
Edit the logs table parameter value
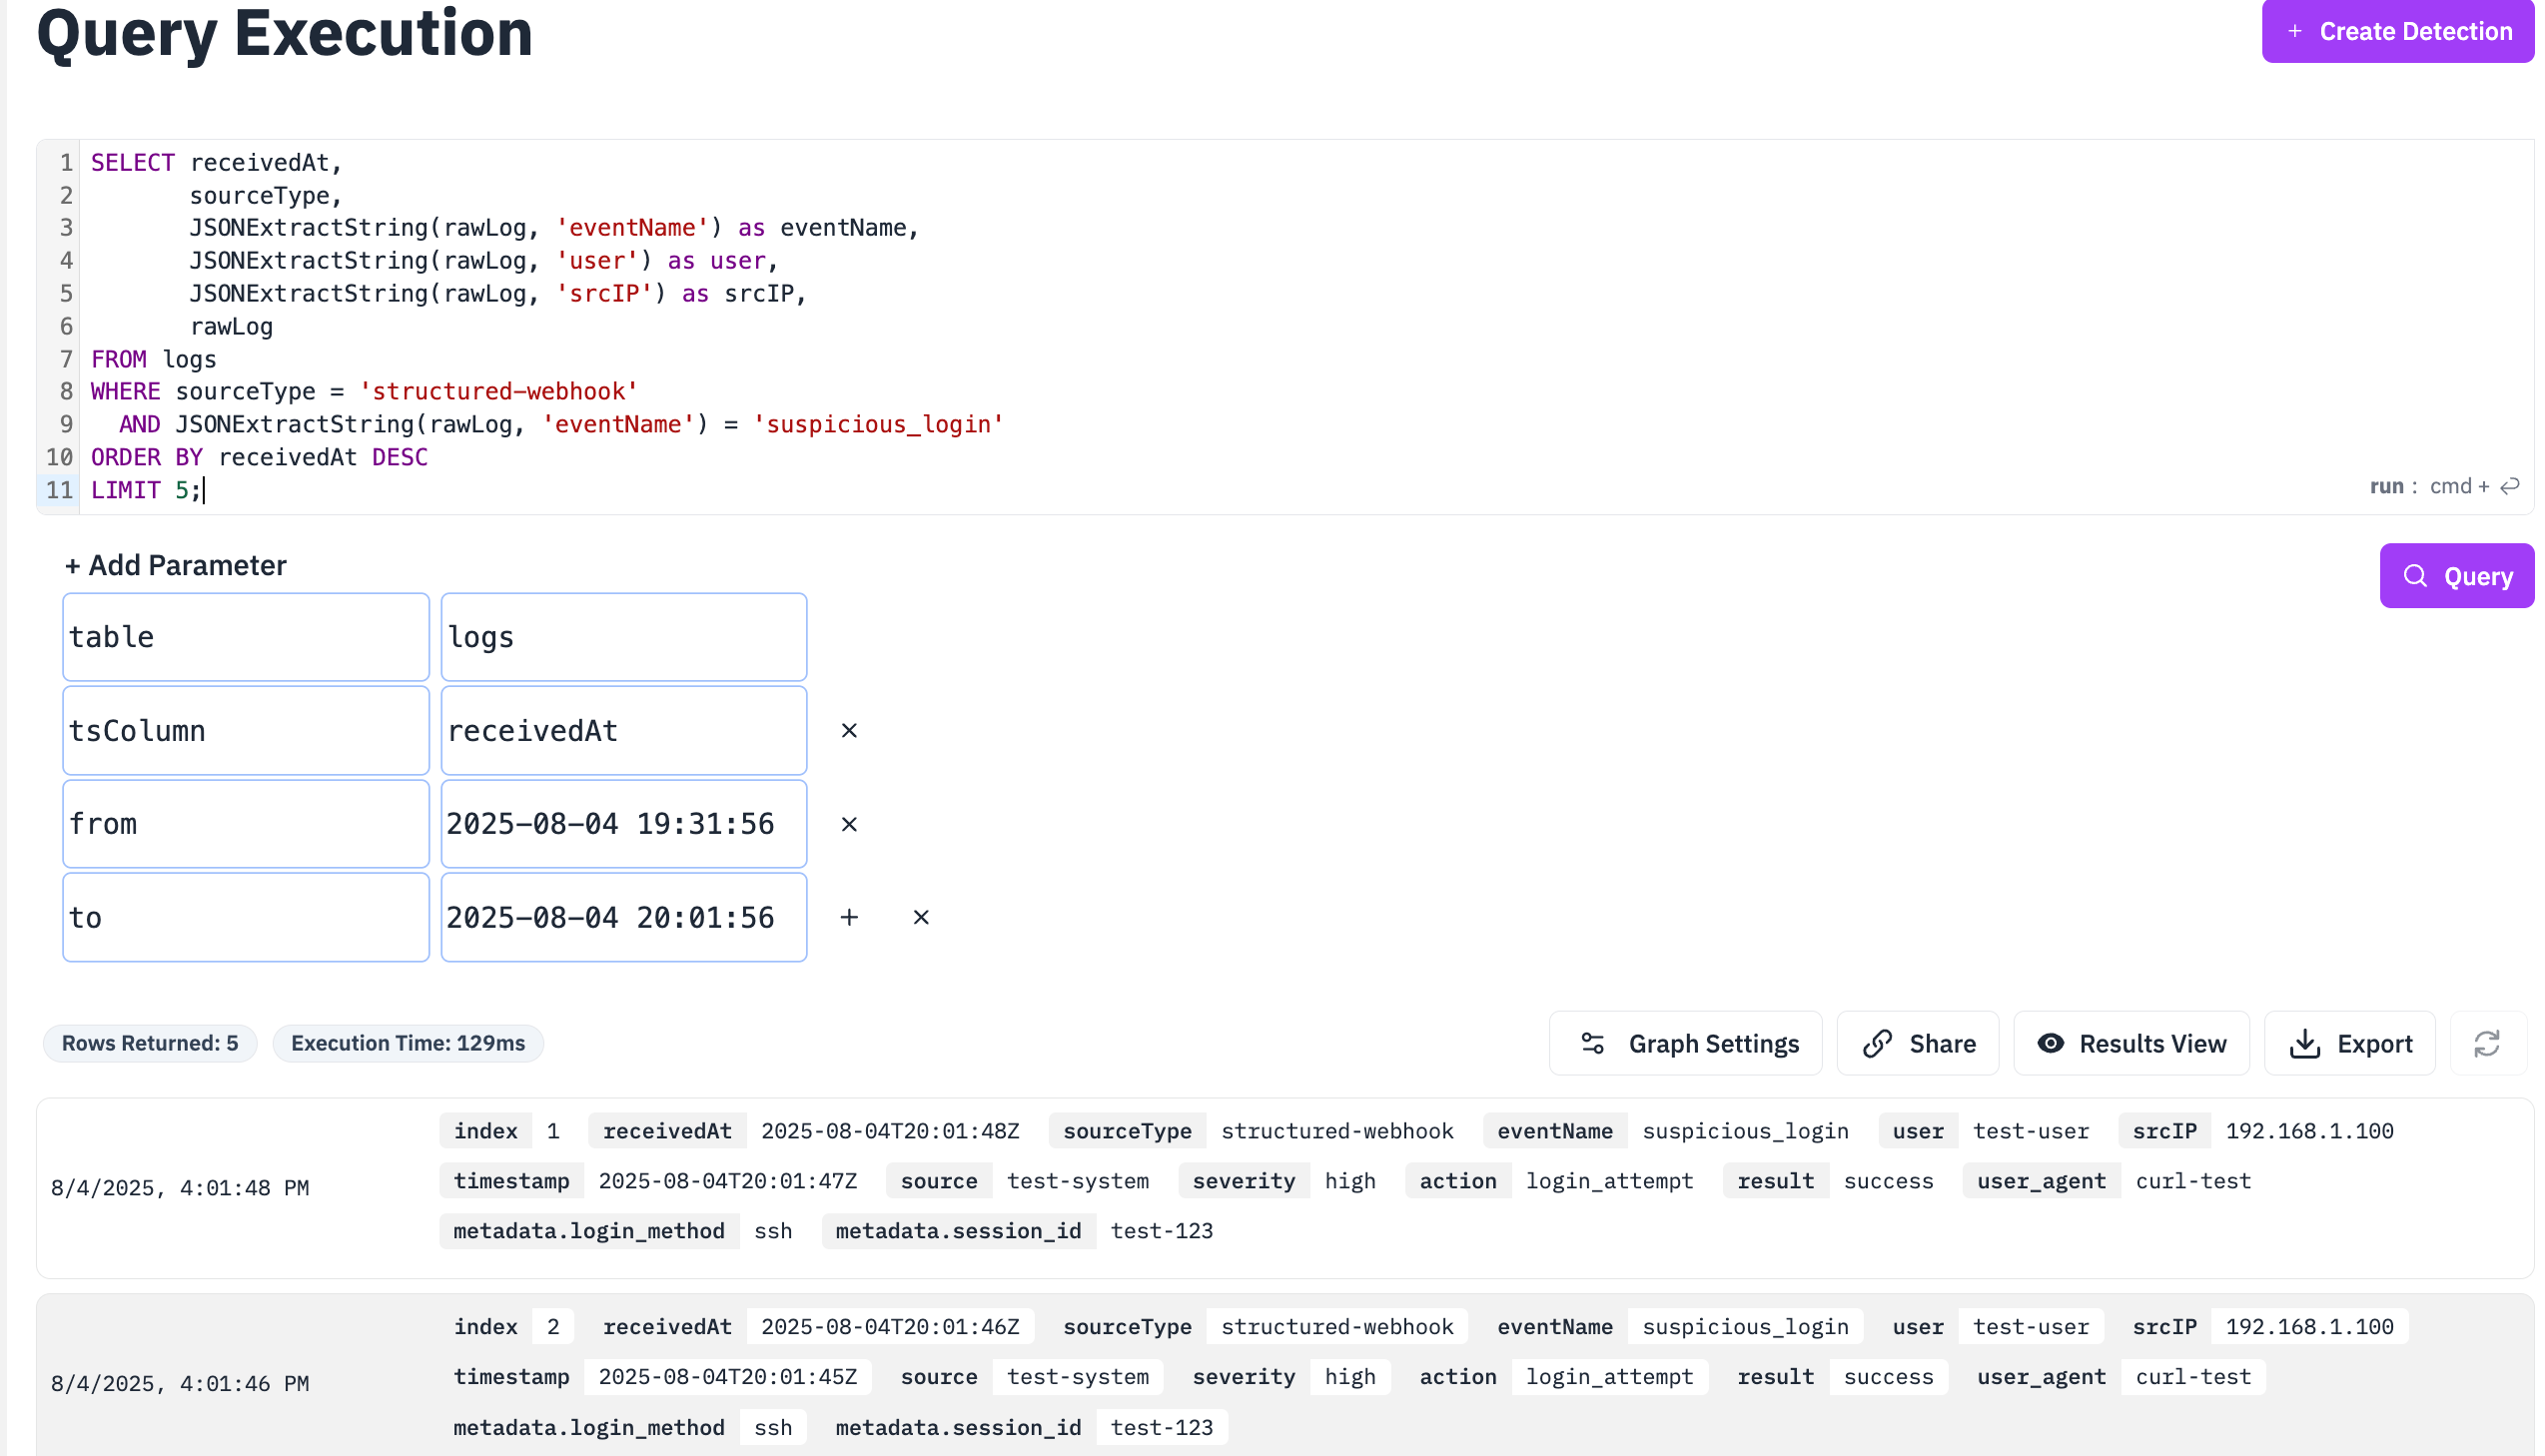click(623, 636)
